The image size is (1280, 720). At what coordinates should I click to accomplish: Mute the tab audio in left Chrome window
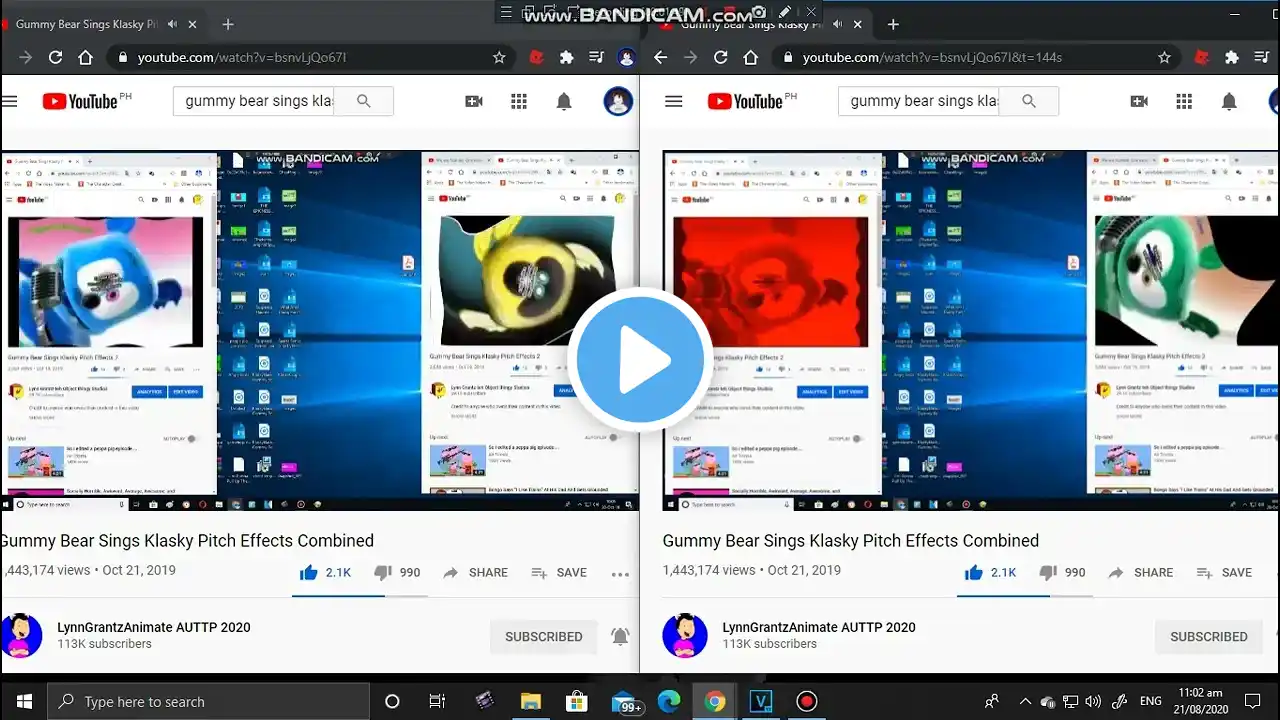pyautogui.click(x=173, y=24)
